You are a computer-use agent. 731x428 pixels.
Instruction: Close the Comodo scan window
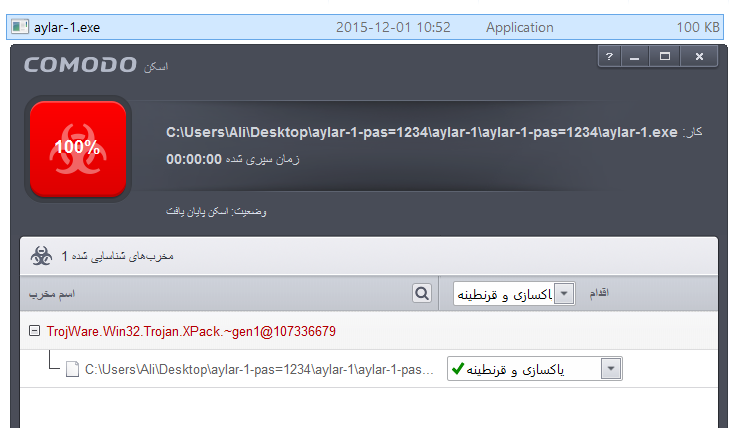(x=699, y=56)
